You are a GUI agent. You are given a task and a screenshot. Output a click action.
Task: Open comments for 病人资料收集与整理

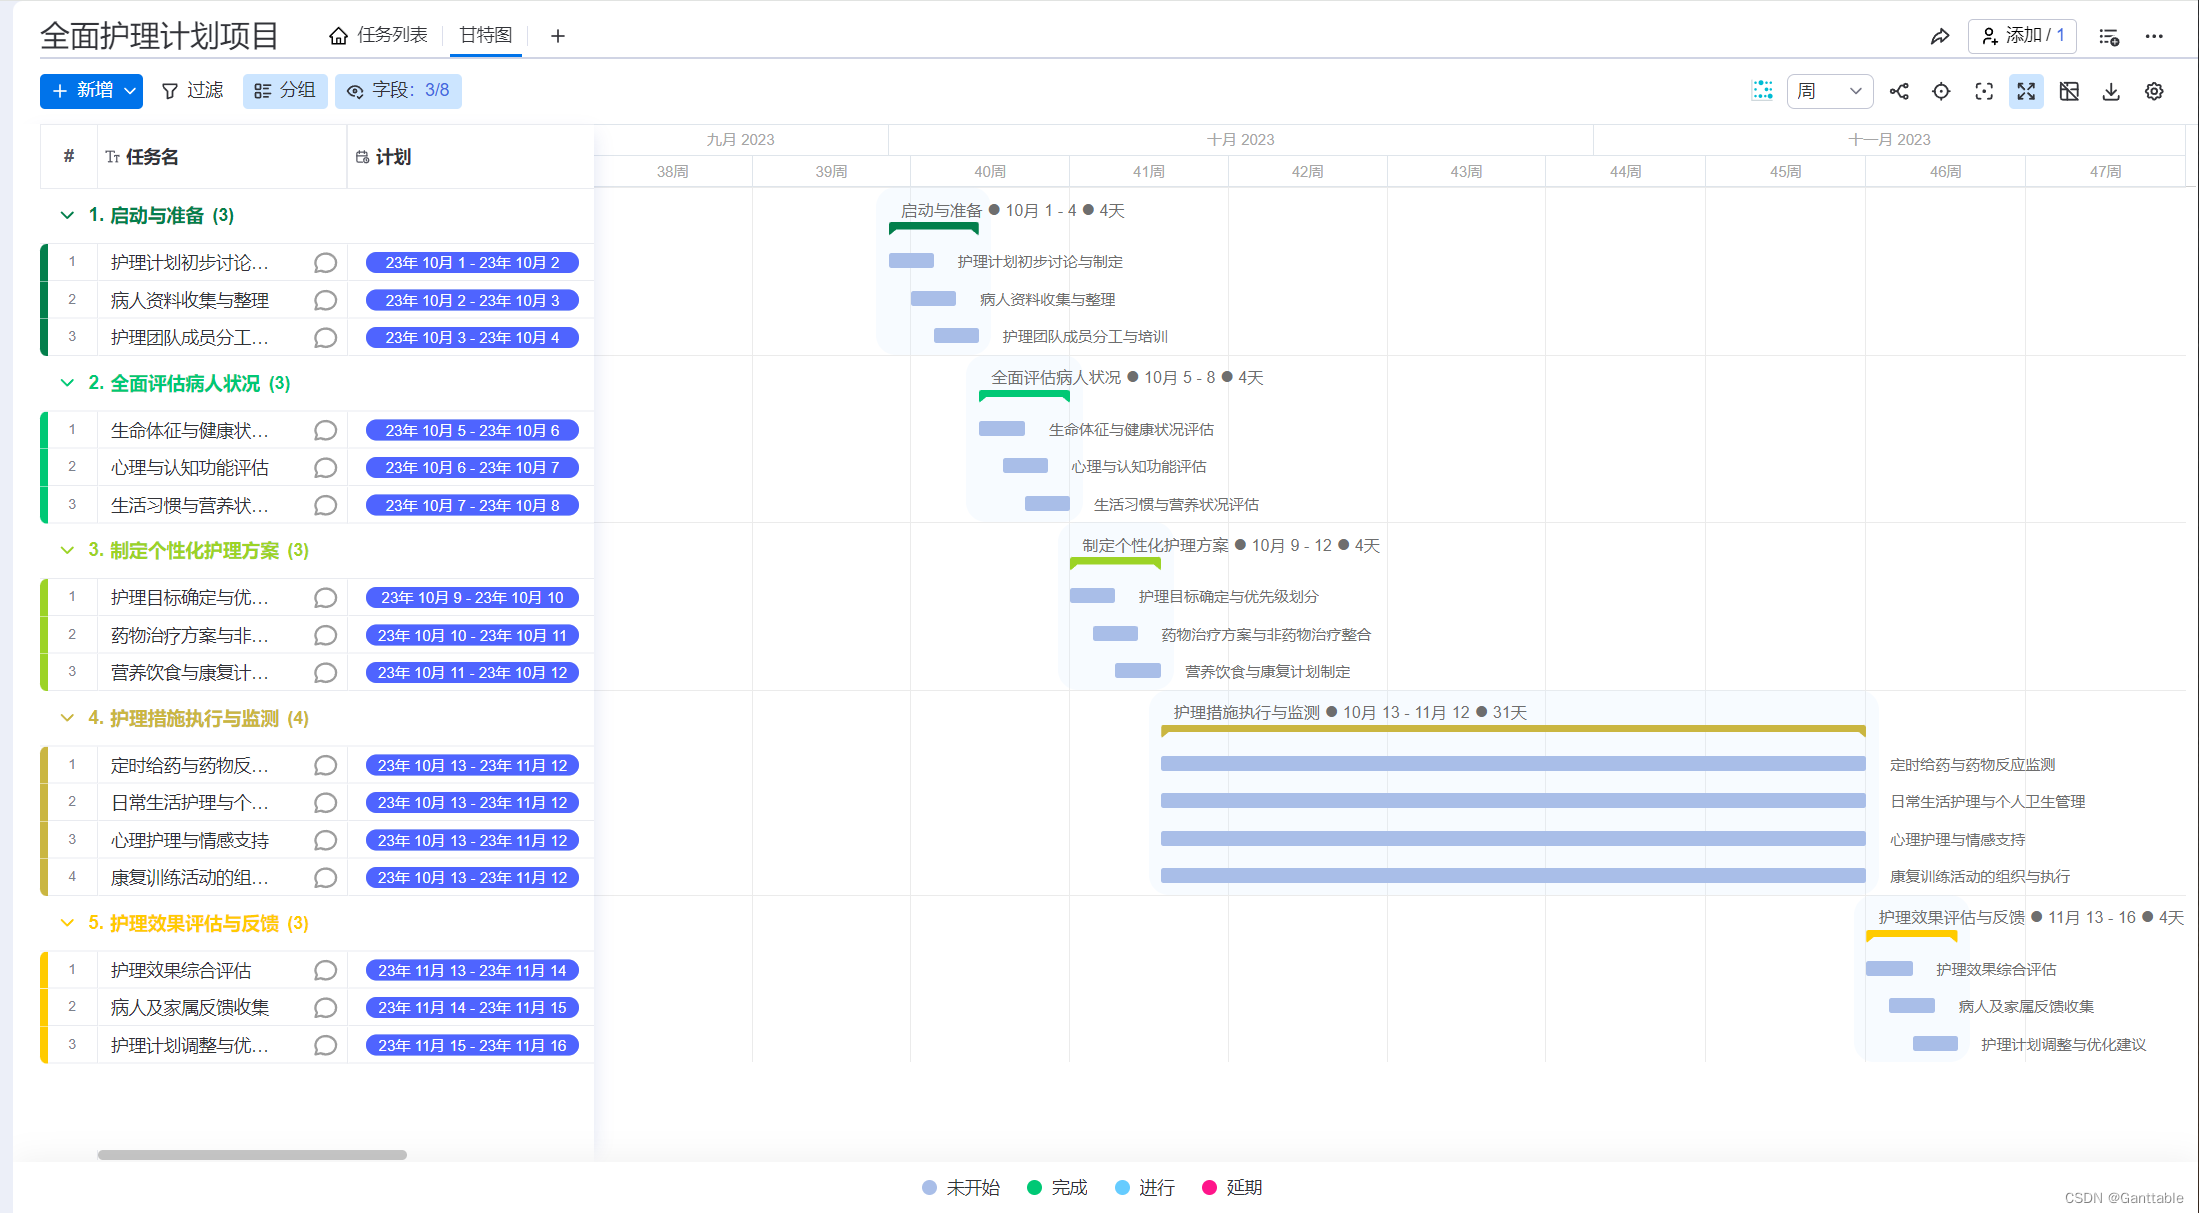click(x=325, y=300)
